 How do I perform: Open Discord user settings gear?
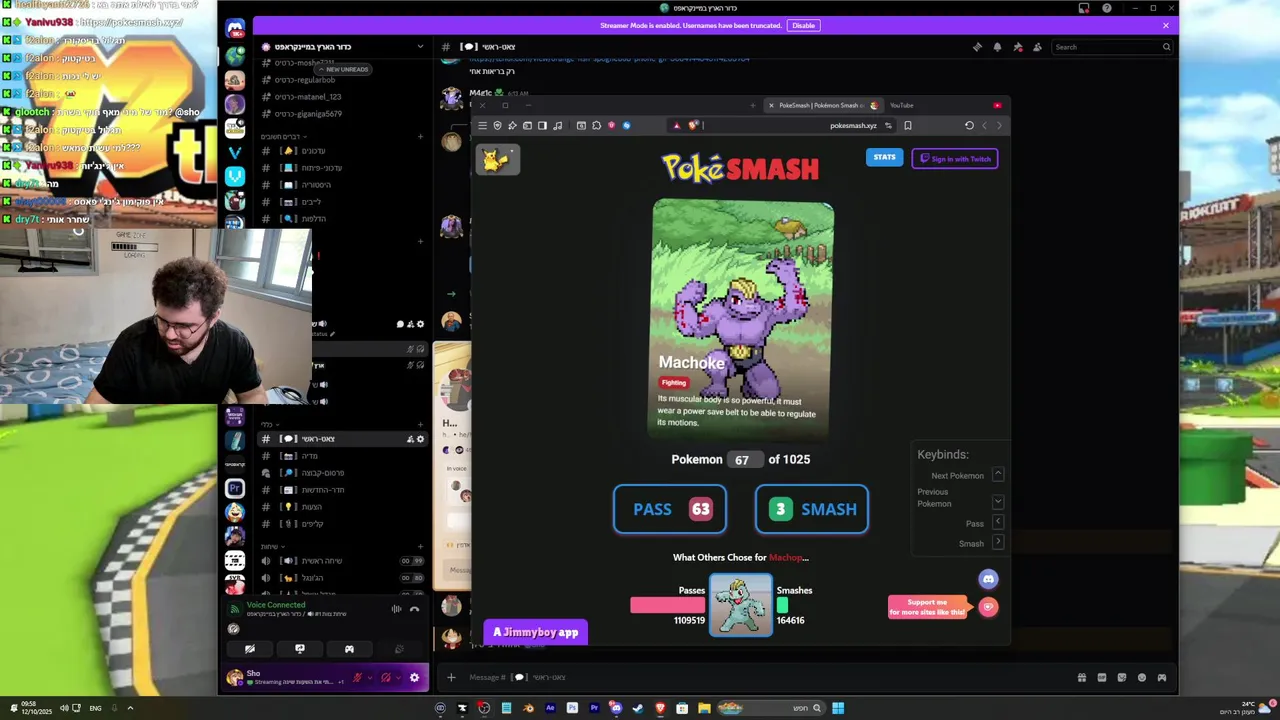tap(414, 677)
